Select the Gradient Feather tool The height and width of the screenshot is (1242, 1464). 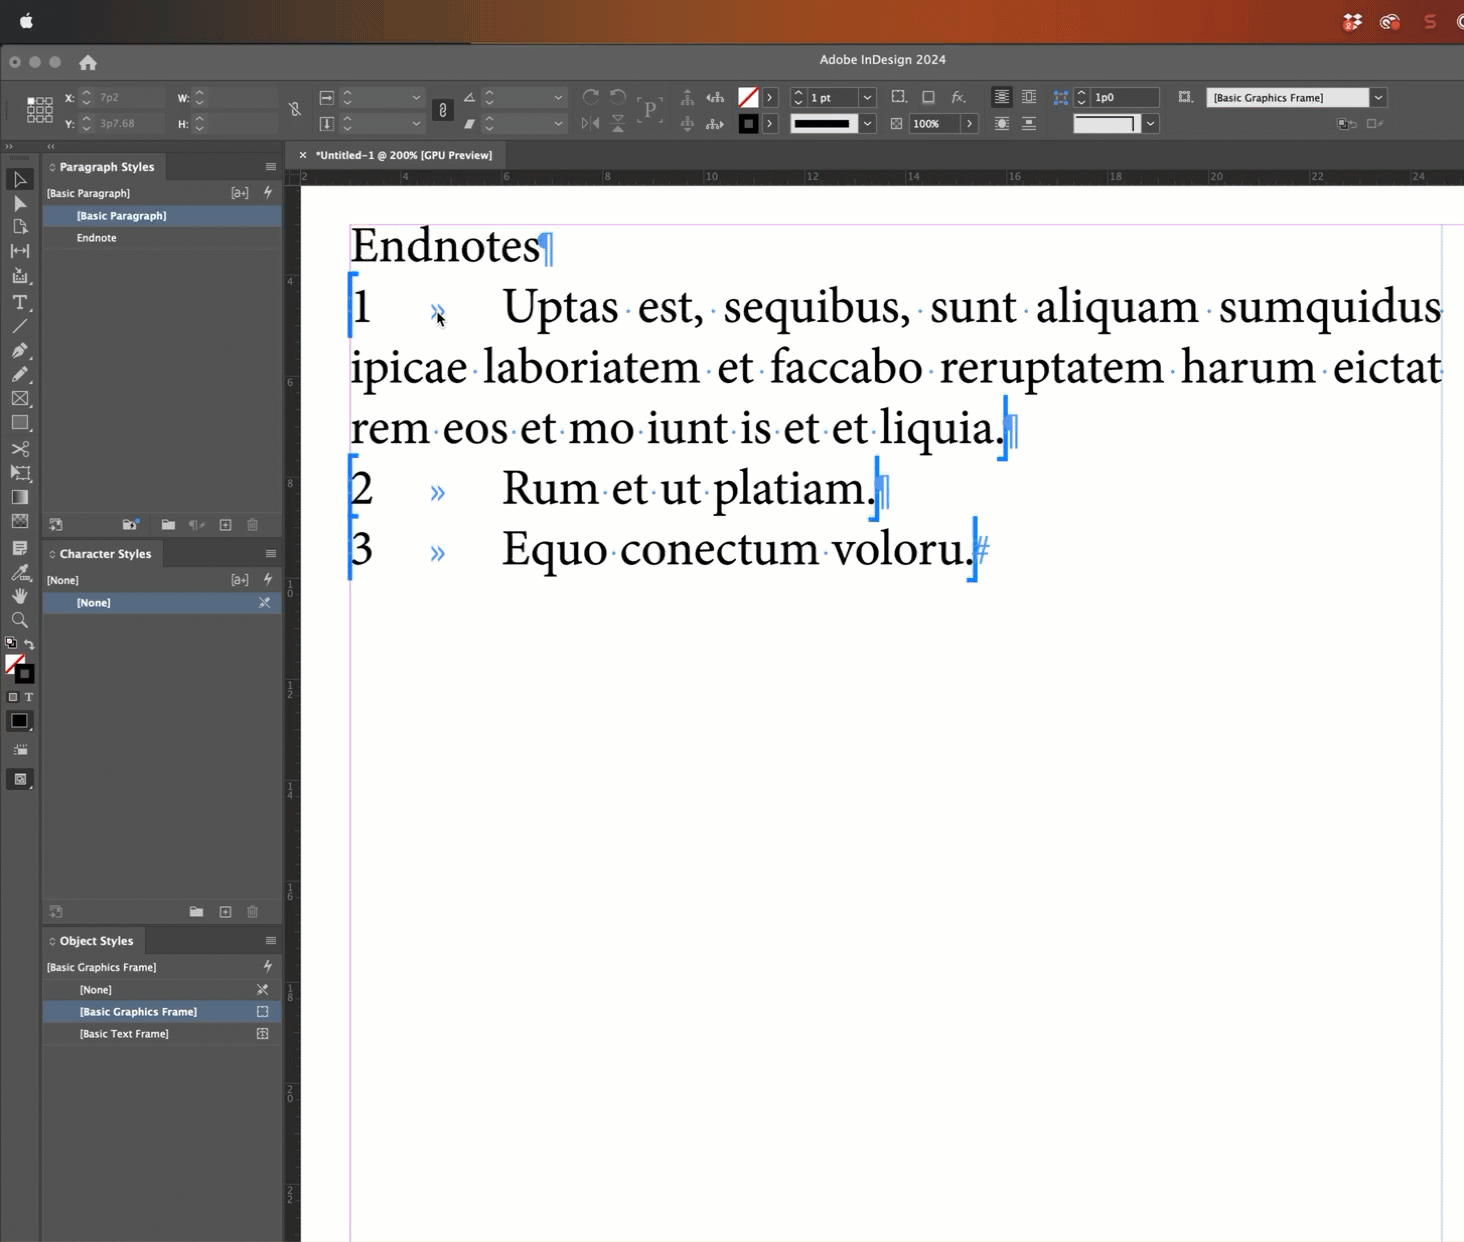(x=20, y=521)
